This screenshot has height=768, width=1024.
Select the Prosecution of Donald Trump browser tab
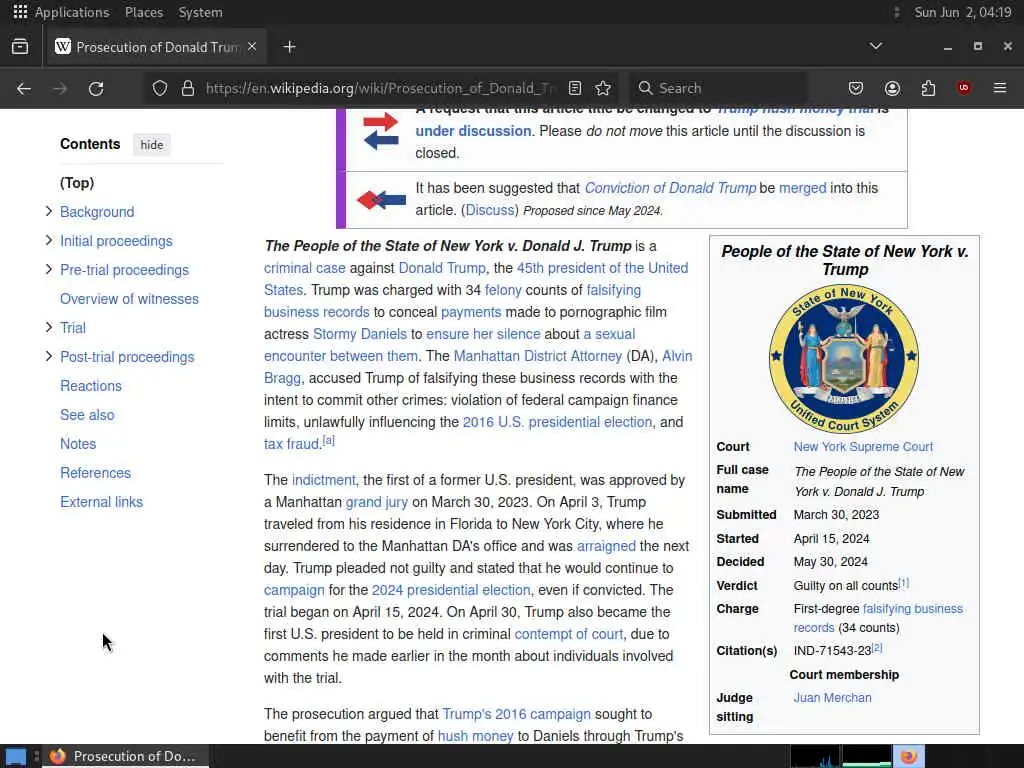pyautogui.click(x=157, y=46)
